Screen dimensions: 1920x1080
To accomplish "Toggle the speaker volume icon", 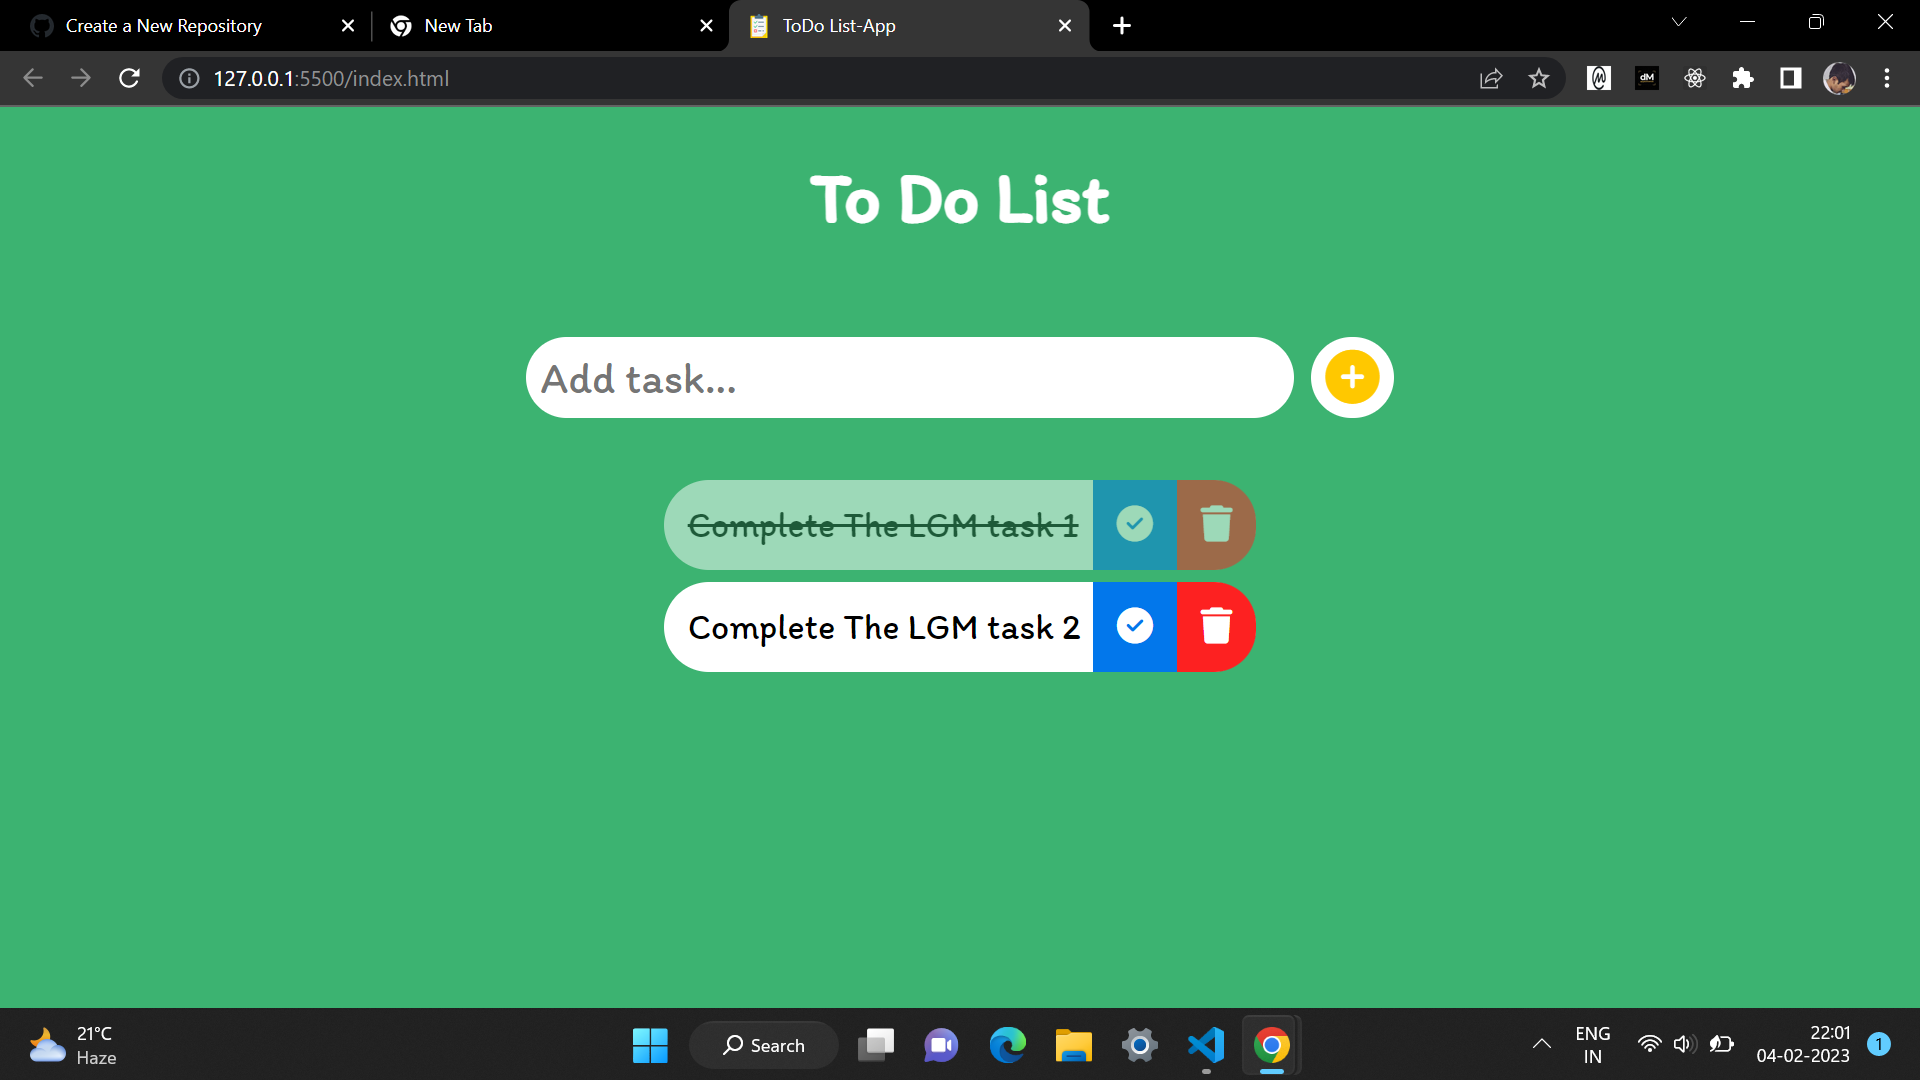I will pos(1685,1044).
